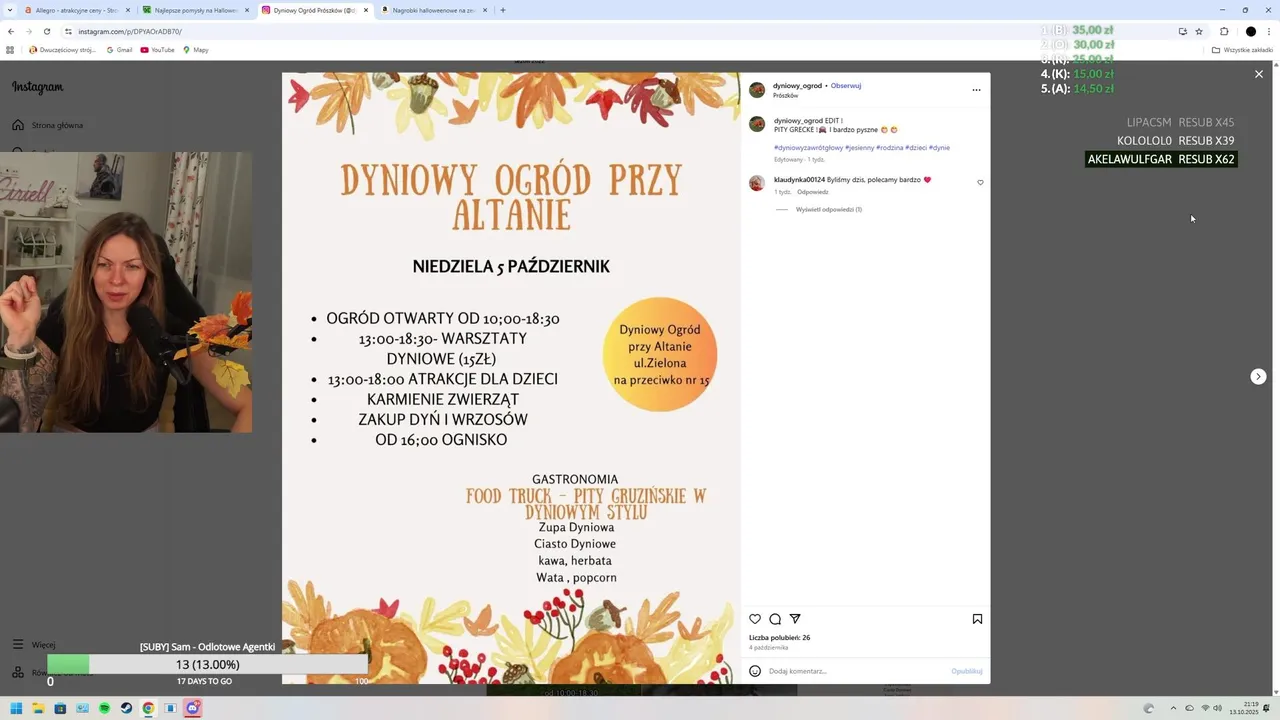Viewport: 1280px width, 720px height.
Task: Share the post with the paper plane icon
Action: click(795, 619)
